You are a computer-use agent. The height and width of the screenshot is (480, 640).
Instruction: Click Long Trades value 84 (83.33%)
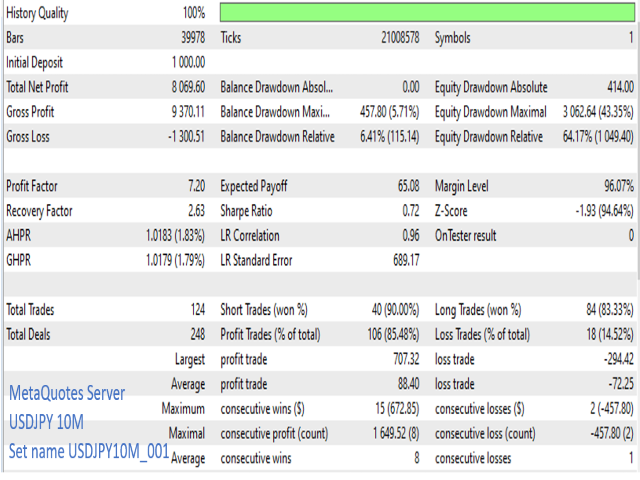(x=610, y=309)
